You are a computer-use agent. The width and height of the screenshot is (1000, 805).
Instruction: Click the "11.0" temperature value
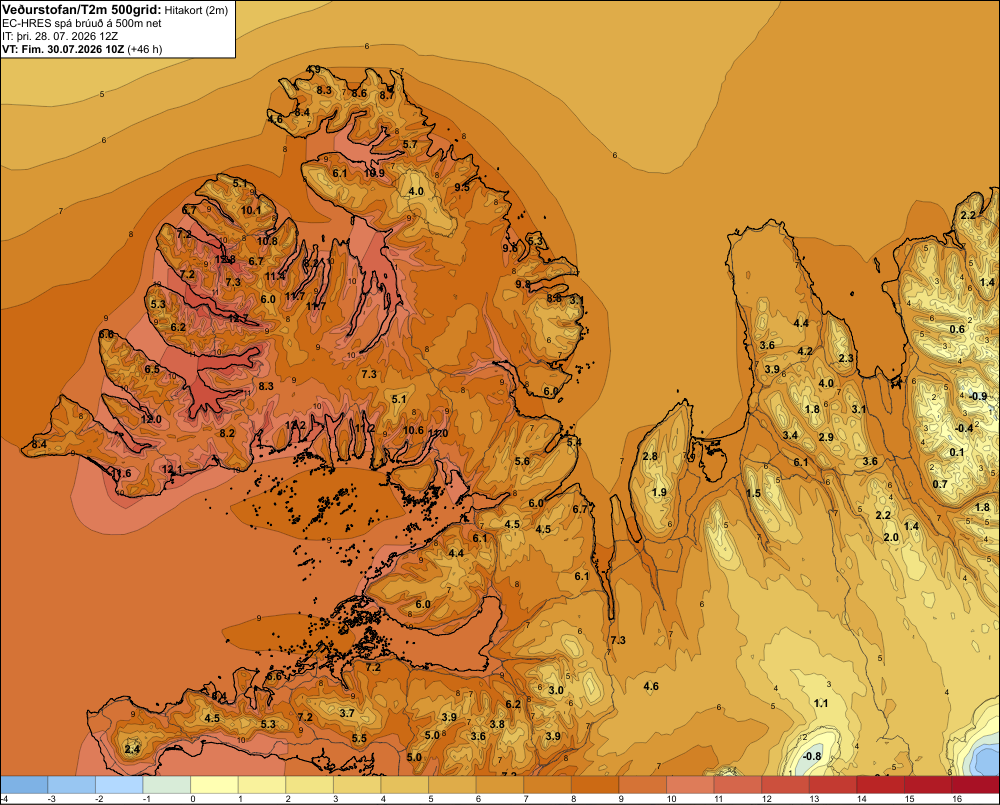point(438,433)
